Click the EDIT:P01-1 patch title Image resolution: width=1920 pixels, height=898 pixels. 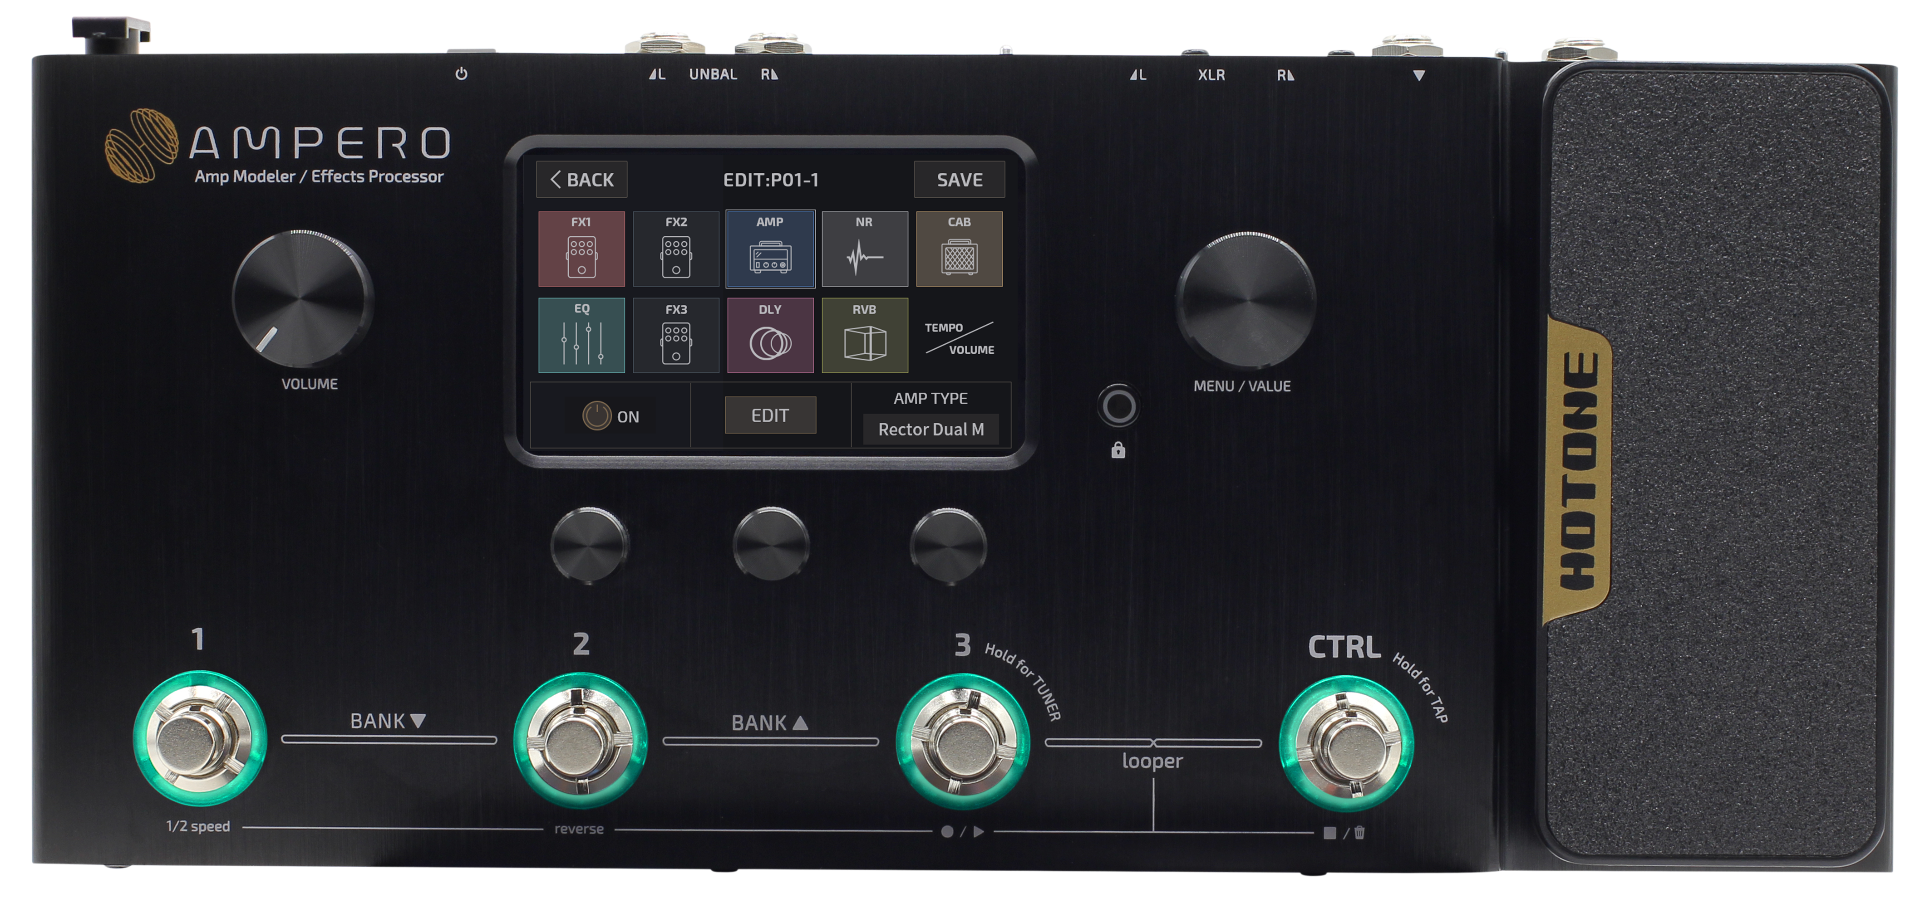click(x=771, y=180)
